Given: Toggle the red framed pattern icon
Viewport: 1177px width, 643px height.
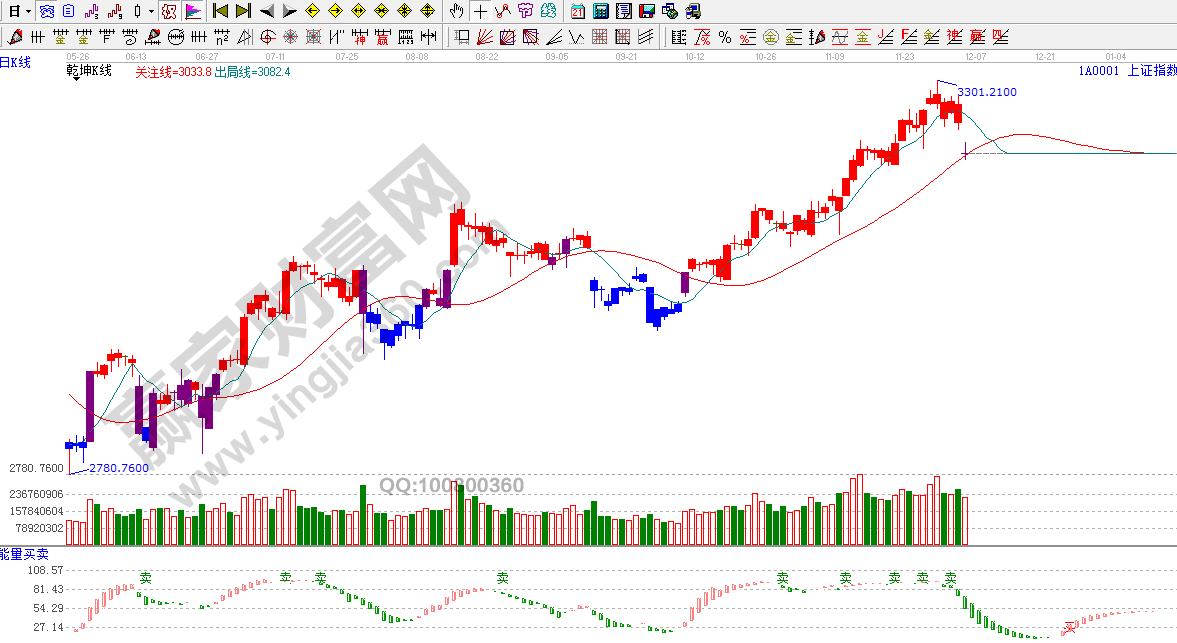Looking at the screenshot, I should (x=169, y=12).
